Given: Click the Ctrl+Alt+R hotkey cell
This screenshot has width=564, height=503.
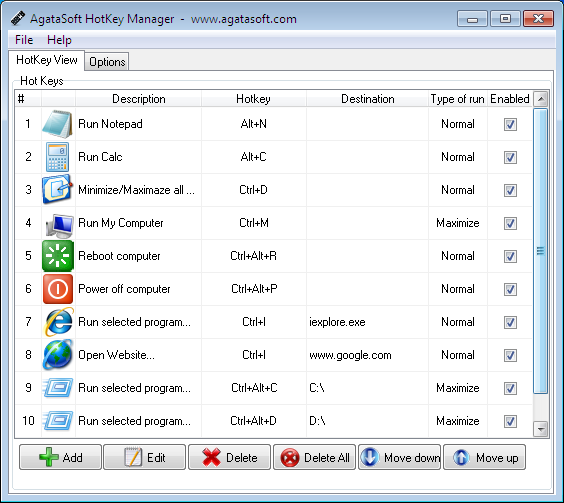Looking at the screenshot, I should (x=254, y=256).
